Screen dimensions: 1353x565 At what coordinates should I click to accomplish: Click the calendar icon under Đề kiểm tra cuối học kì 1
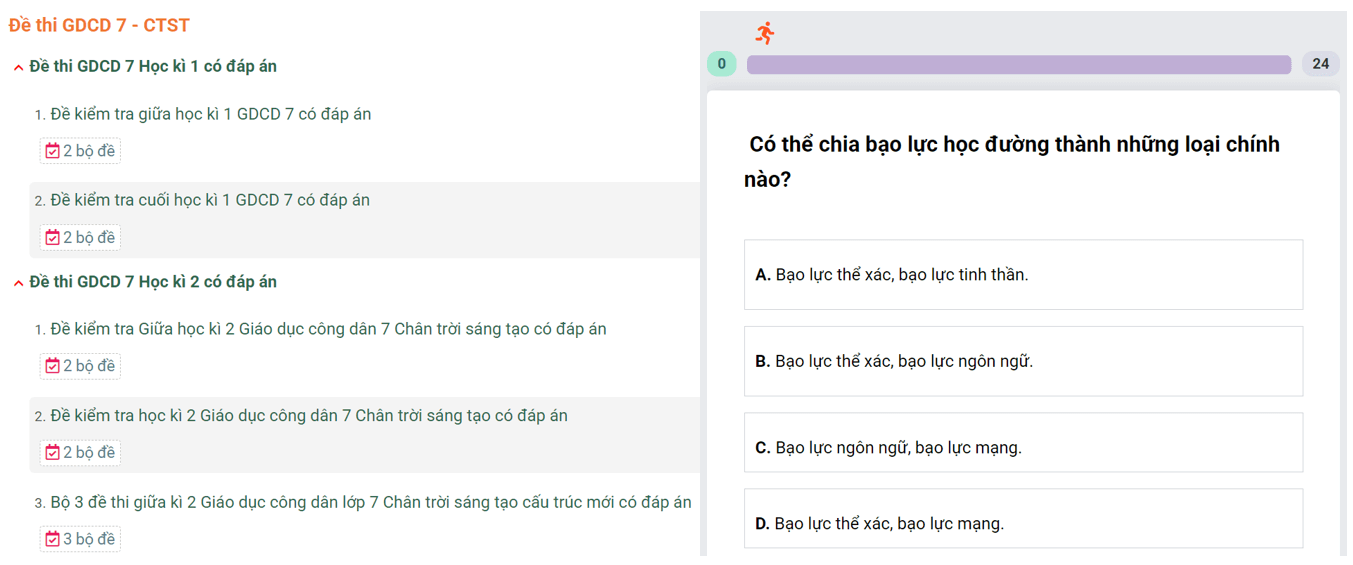(52, 237)
